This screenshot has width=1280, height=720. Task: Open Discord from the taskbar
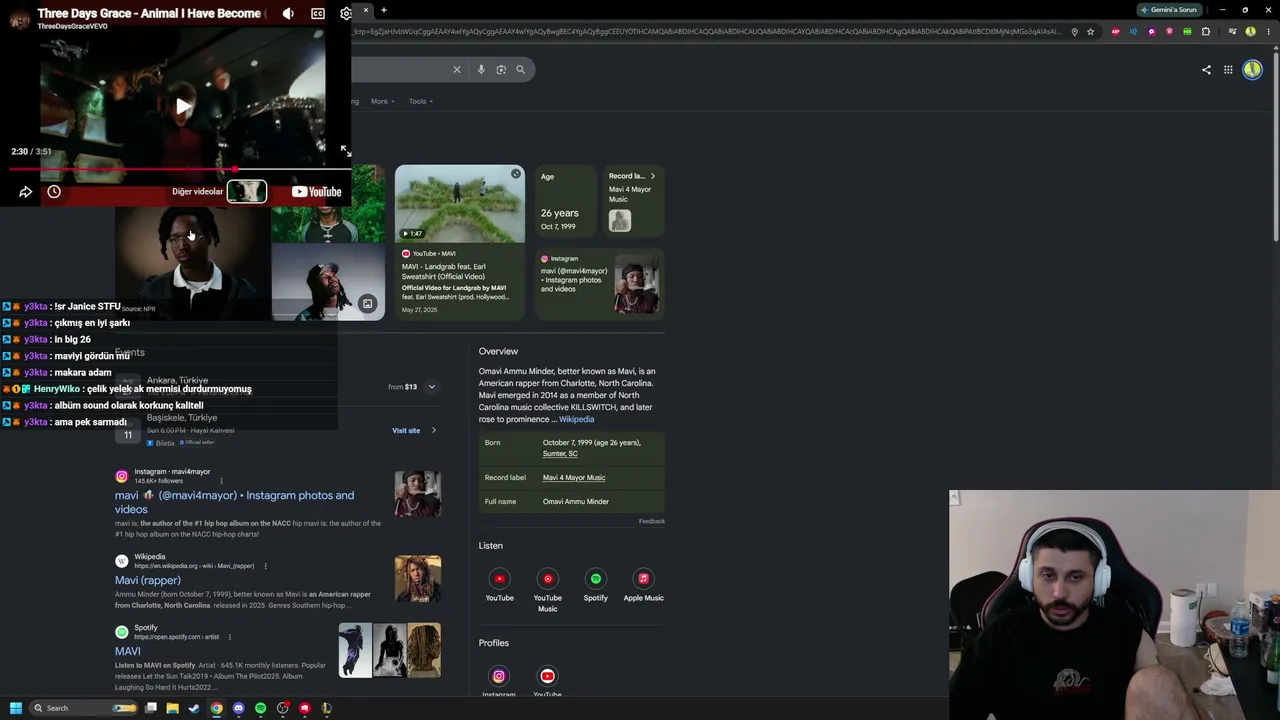click(238, 708)
